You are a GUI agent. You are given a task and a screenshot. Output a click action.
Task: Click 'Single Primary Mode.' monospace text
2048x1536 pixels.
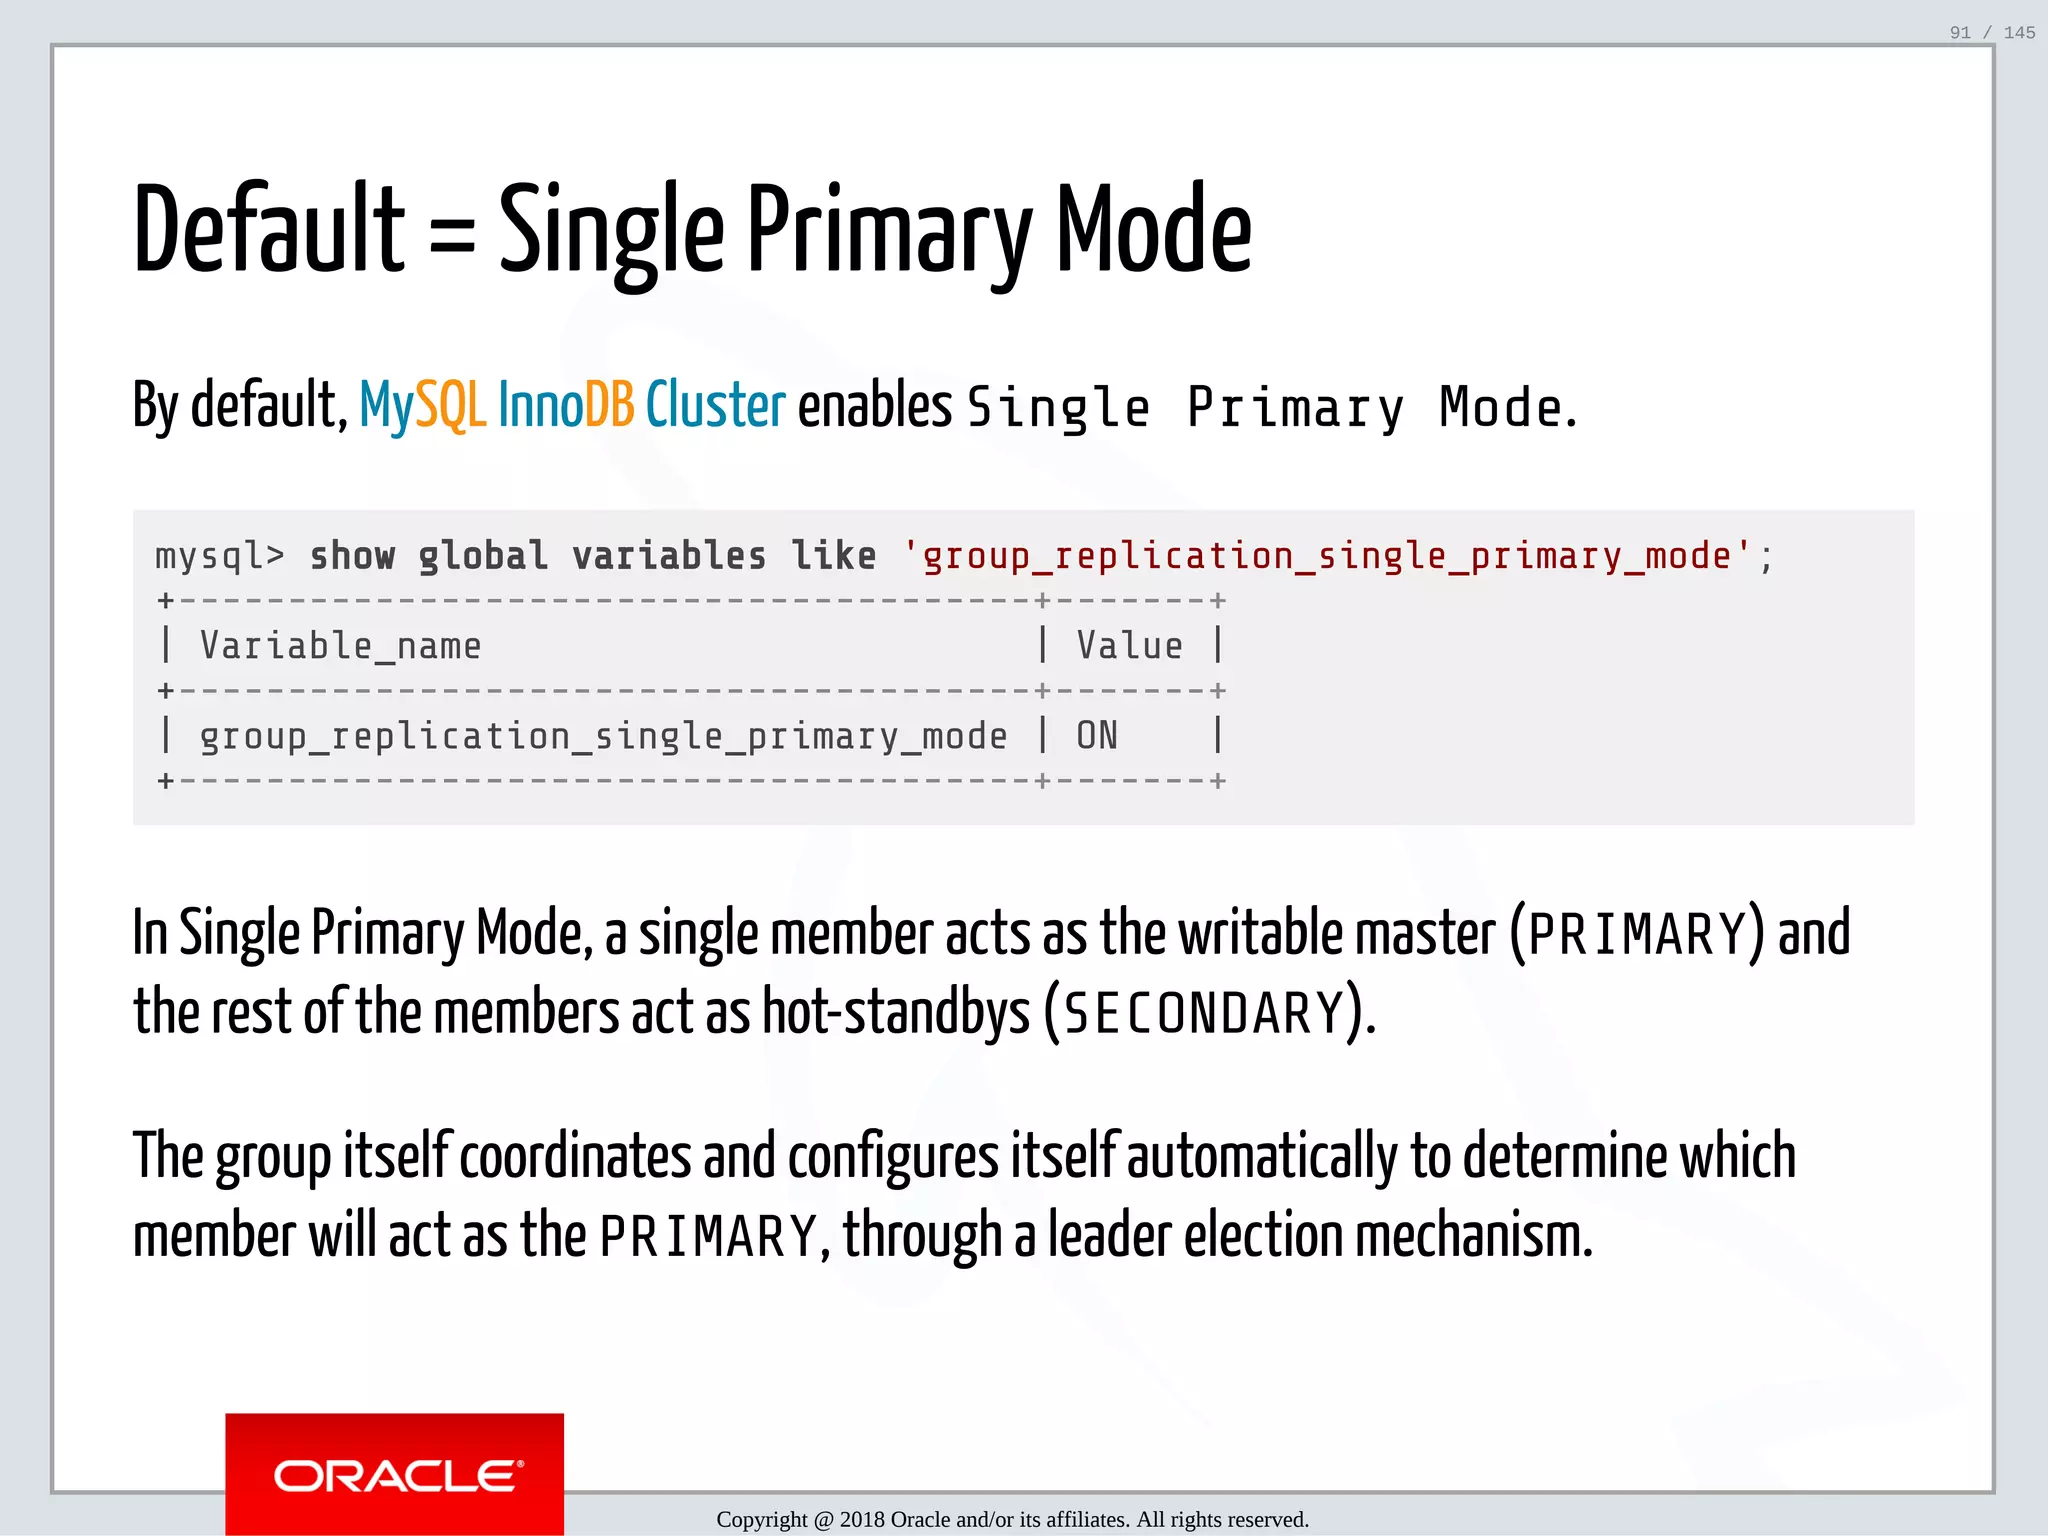click(1272, 408)
